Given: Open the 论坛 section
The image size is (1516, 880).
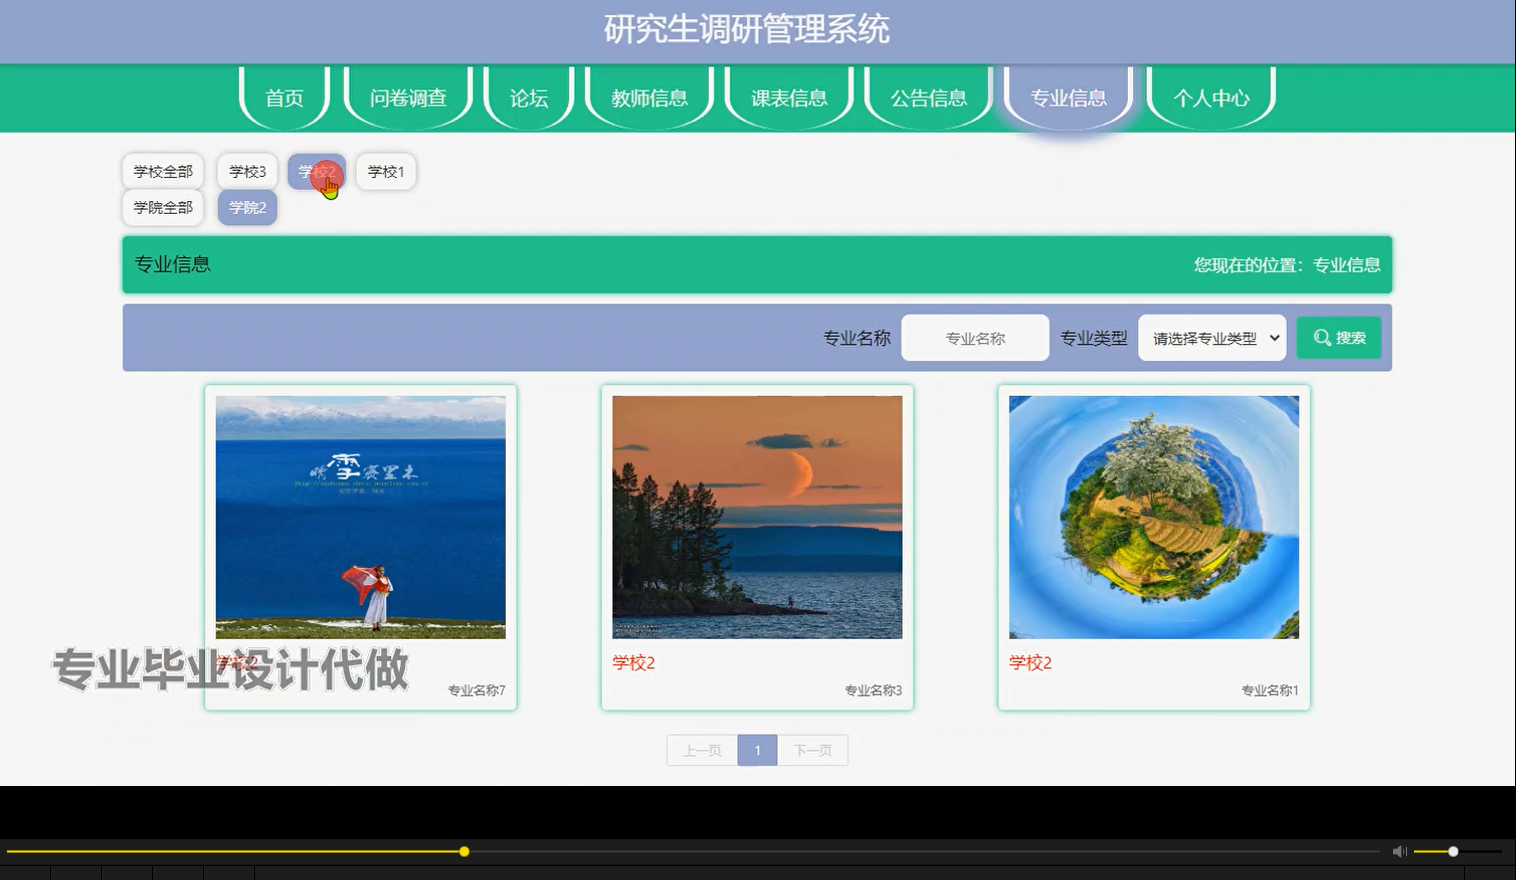Looking at the screenshot, I should tap(528, 97).
